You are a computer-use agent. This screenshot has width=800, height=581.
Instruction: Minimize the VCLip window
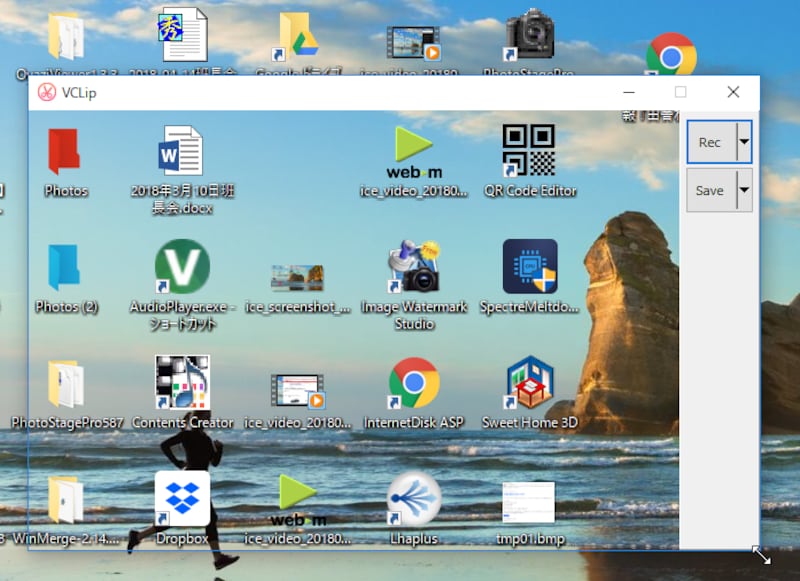point(629,92)
